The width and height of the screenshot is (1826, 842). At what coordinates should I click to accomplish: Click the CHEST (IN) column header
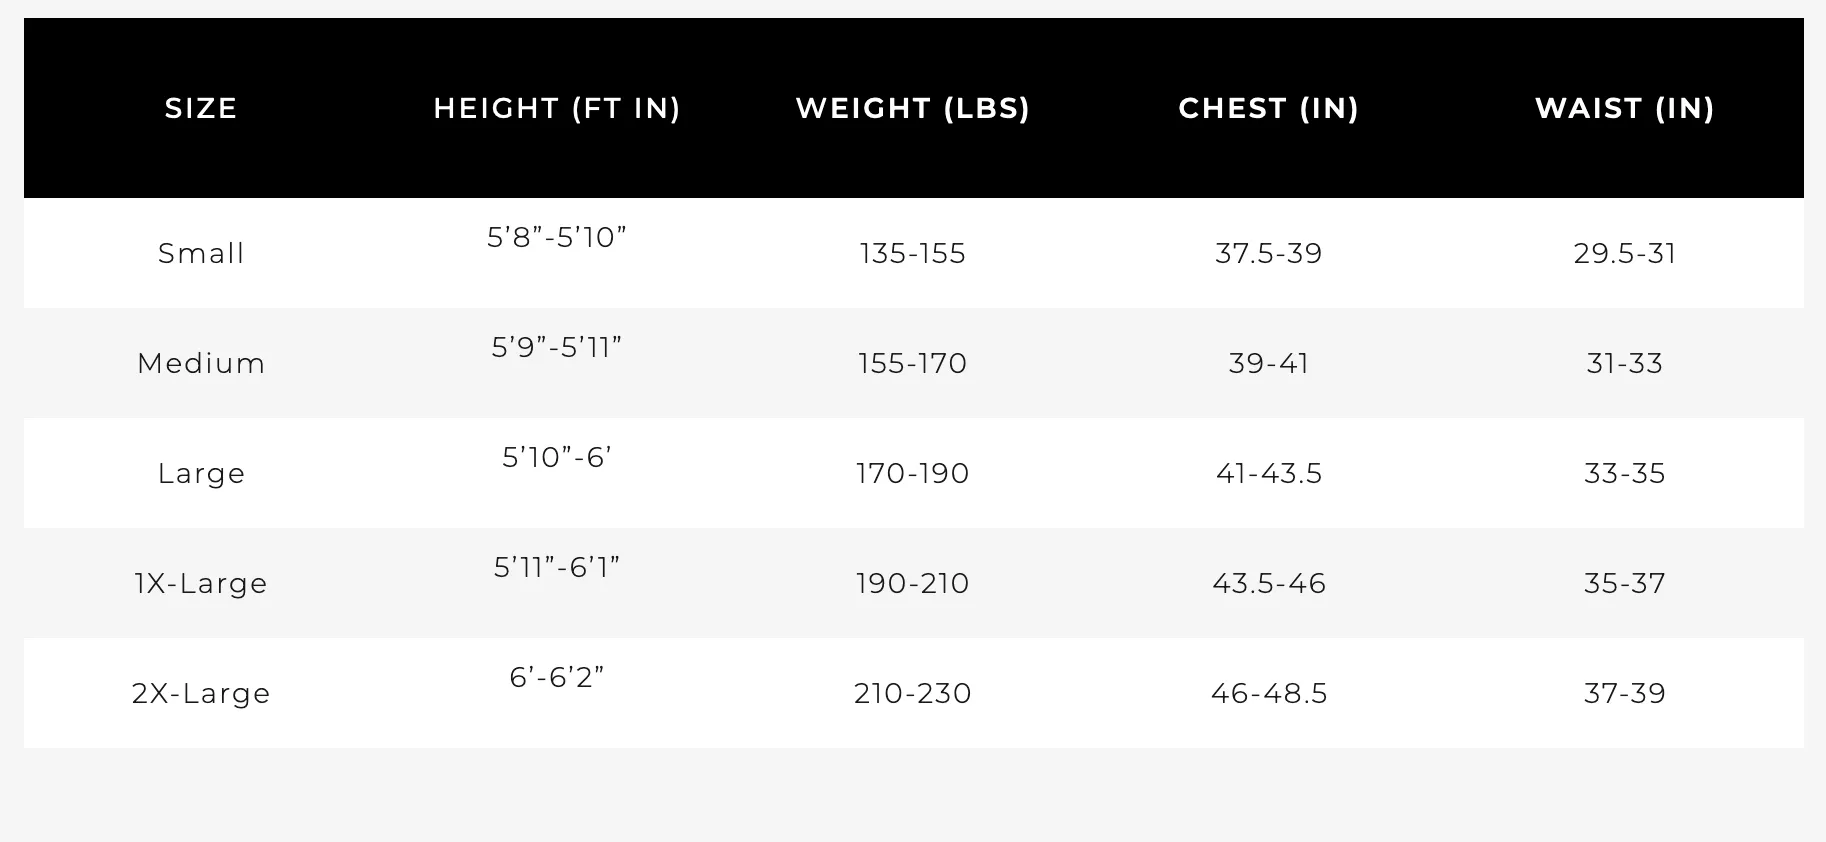coord(1269,108)
